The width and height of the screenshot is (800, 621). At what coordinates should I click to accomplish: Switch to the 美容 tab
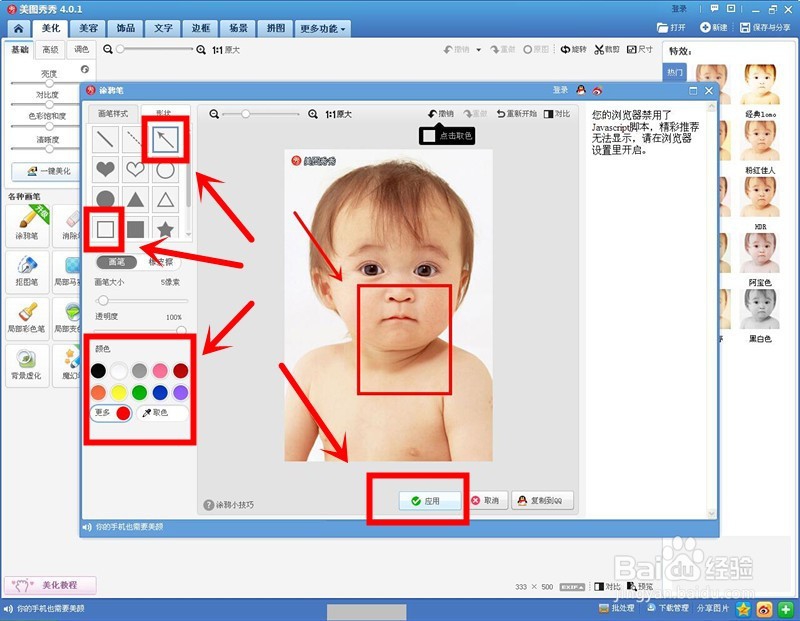(x=88, y=28)
